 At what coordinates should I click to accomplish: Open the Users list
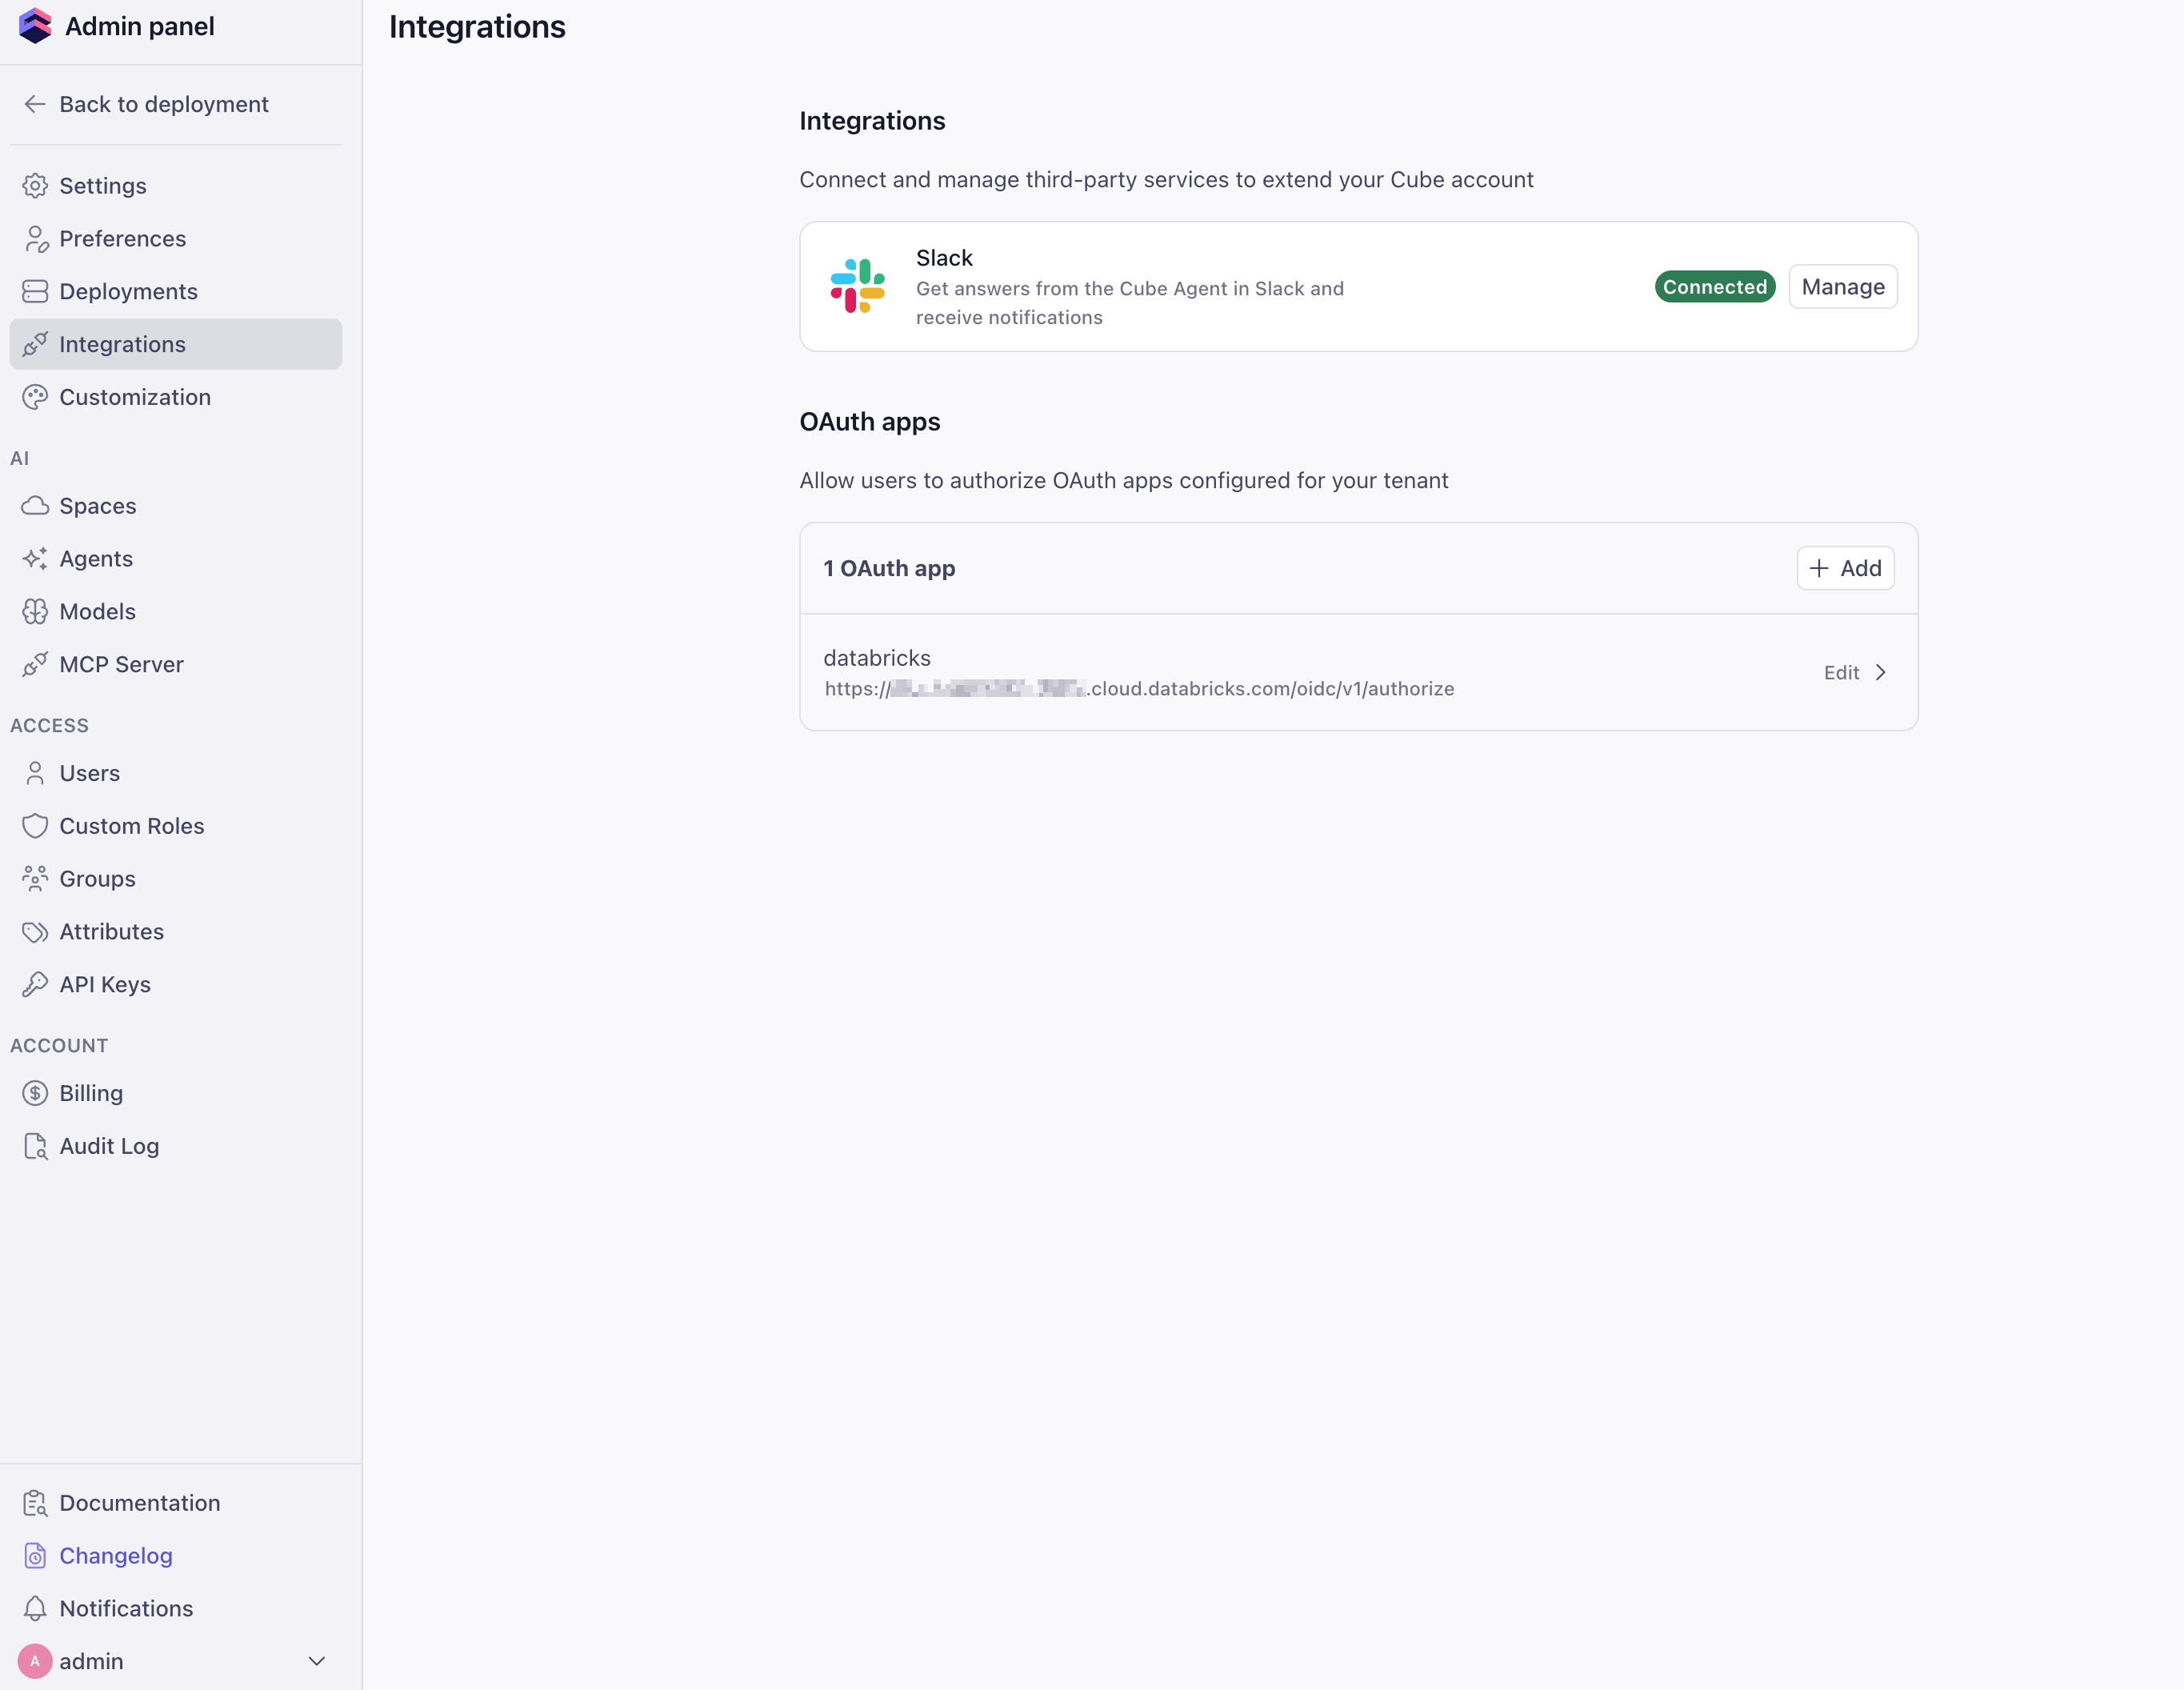(176, 773)
